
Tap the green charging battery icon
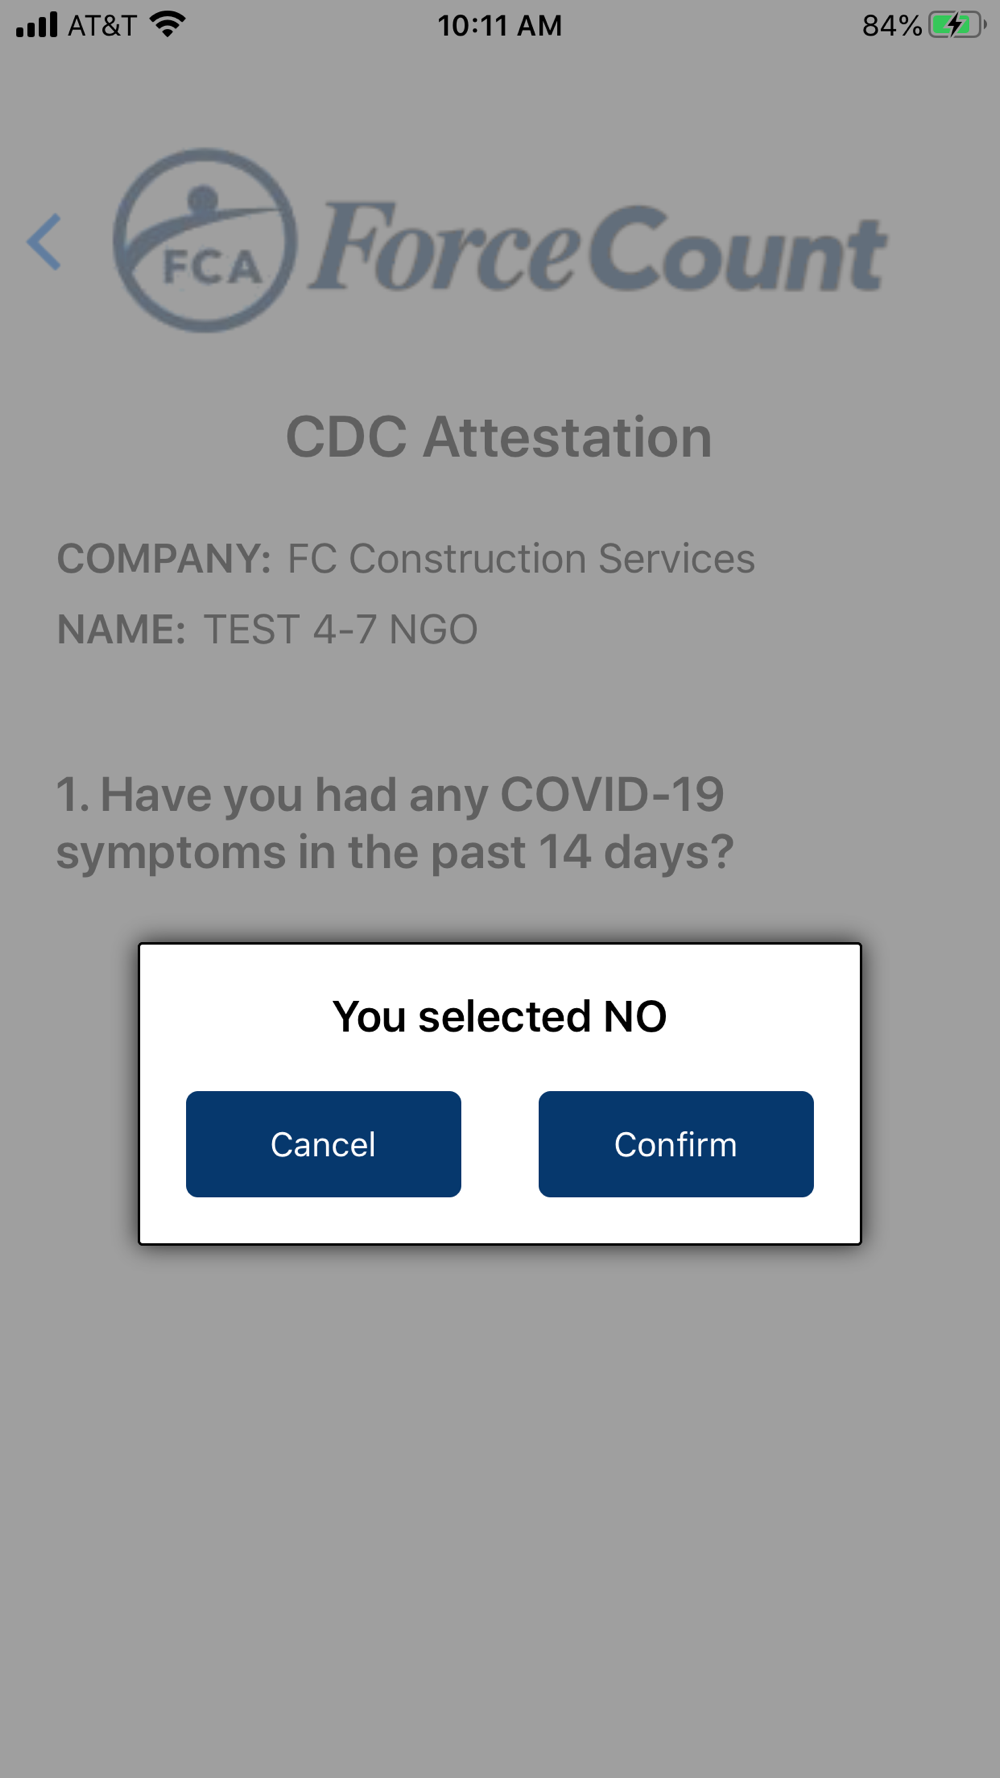click(x=955, y=25)
